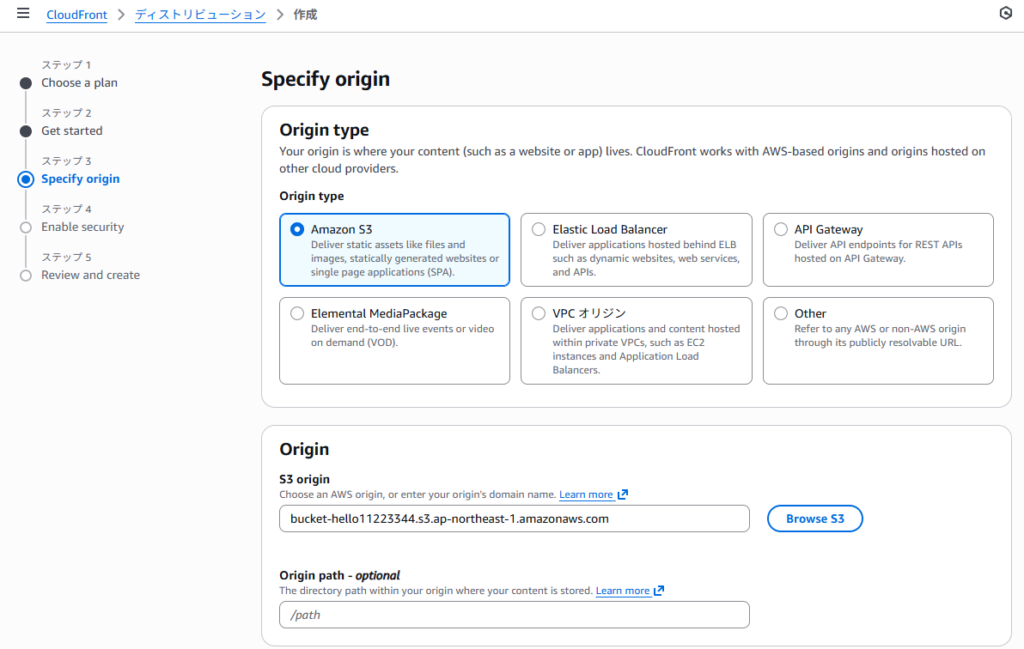The width and height of the screenshot is (1024, 649).
Task: Go to CloudFront breadcrumb link
Action: (x=77, y=15)
